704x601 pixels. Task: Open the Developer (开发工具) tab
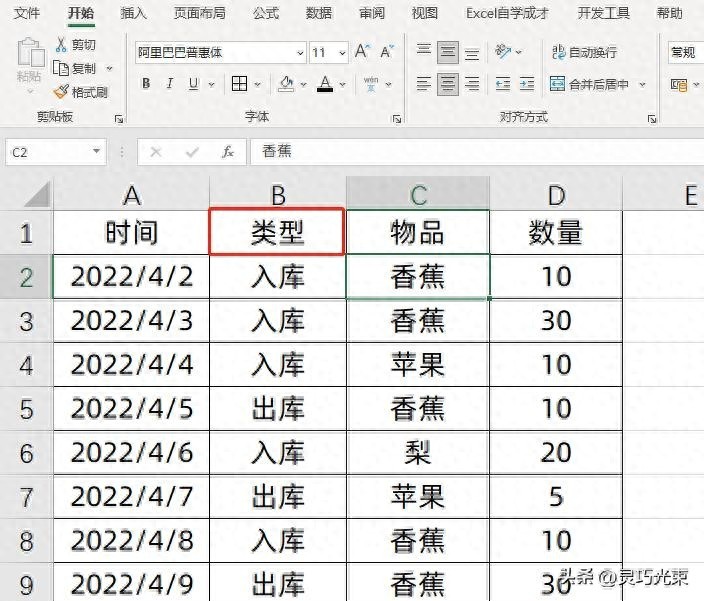click(x=603, y=13)
